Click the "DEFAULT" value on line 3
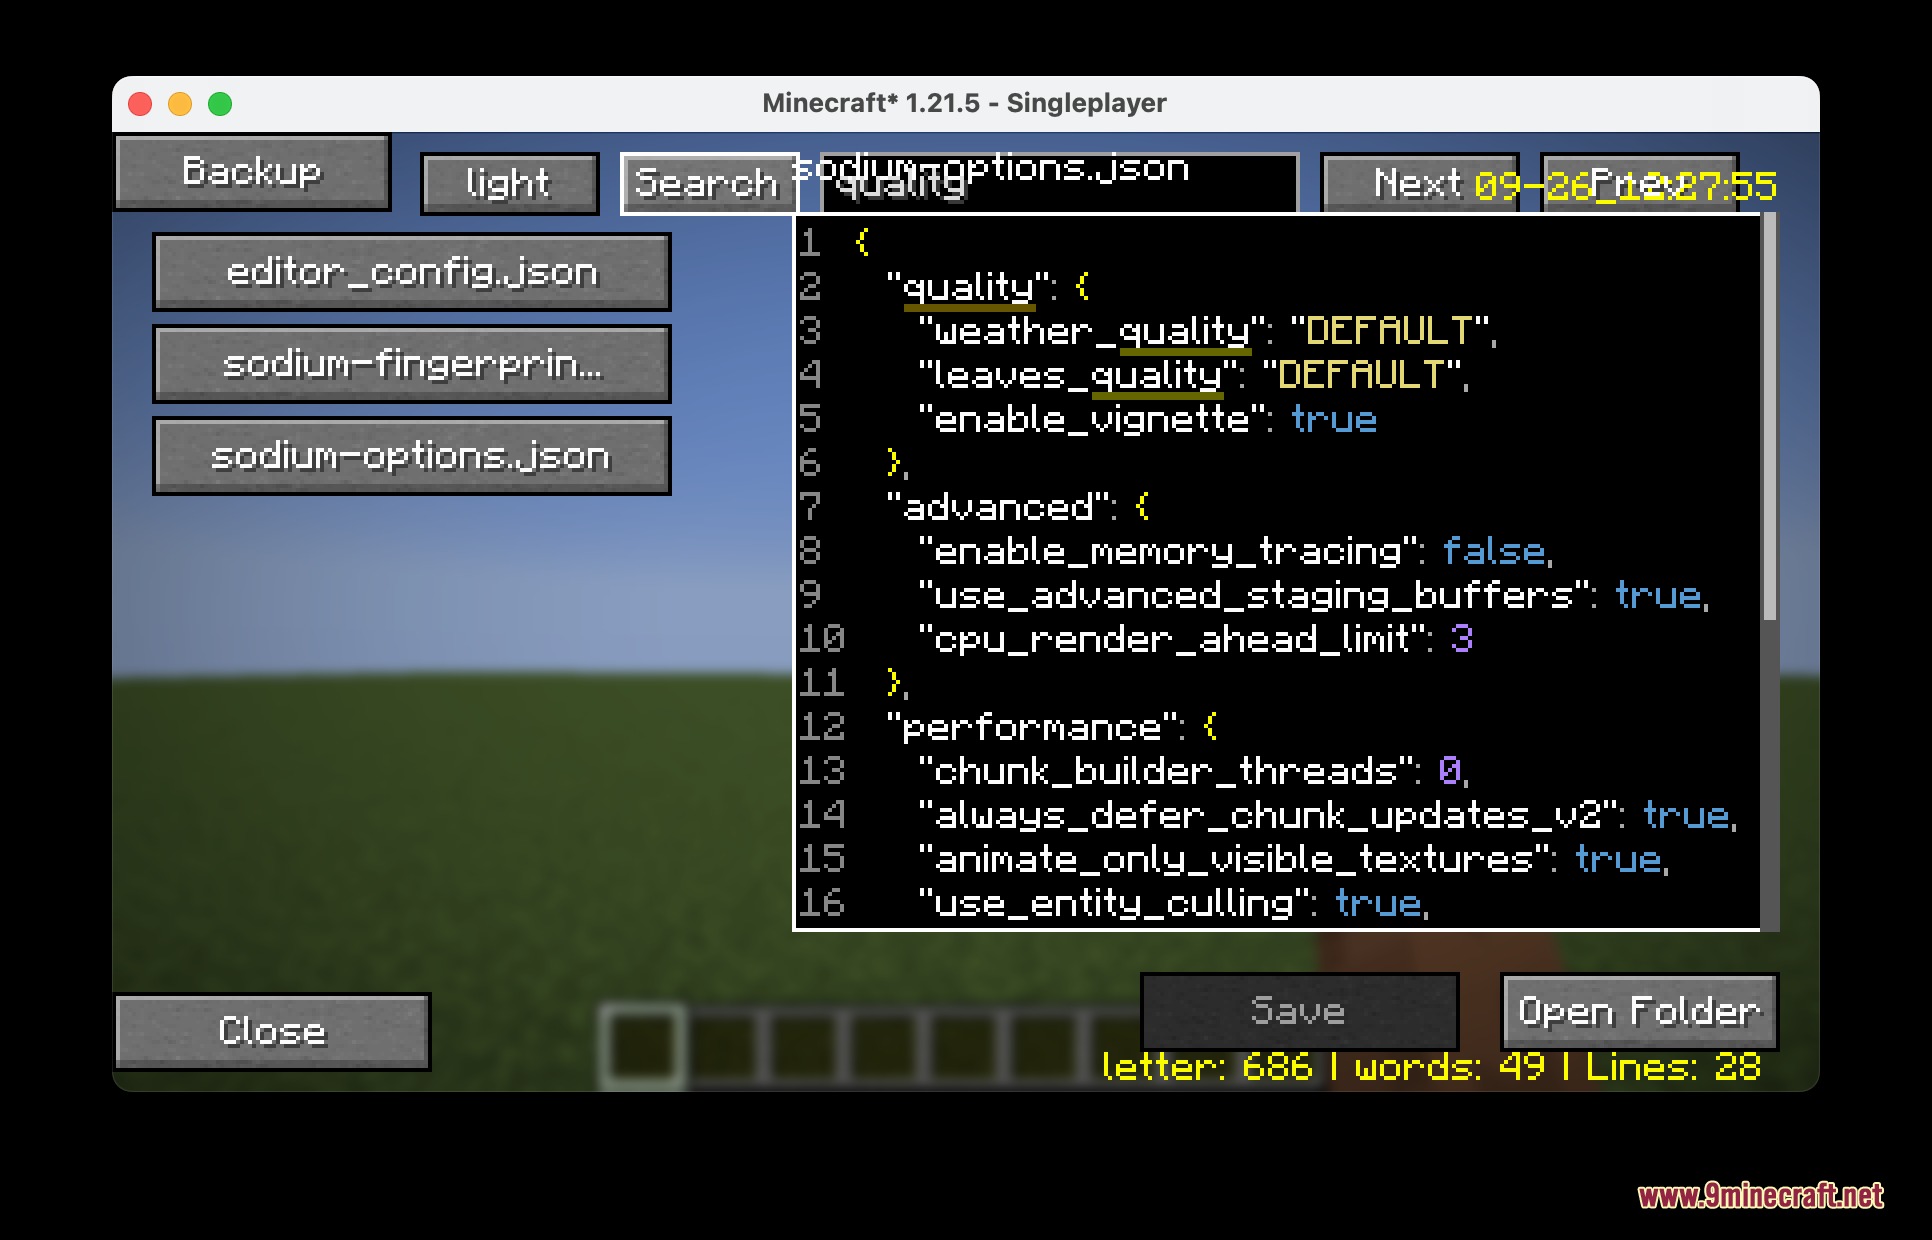Viewport: 1932px width, 1240px height. (1389, 331)
